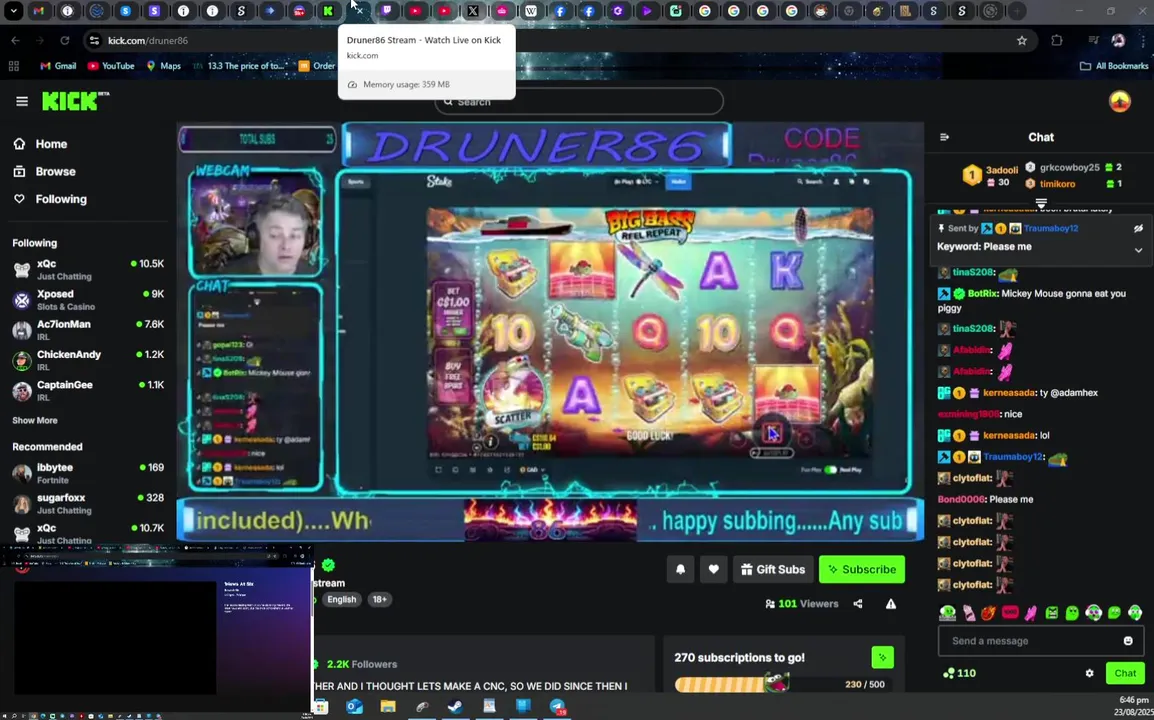Expand the pinned Keyword message chevron
1154x720 pixels.
pos(1138,250)
